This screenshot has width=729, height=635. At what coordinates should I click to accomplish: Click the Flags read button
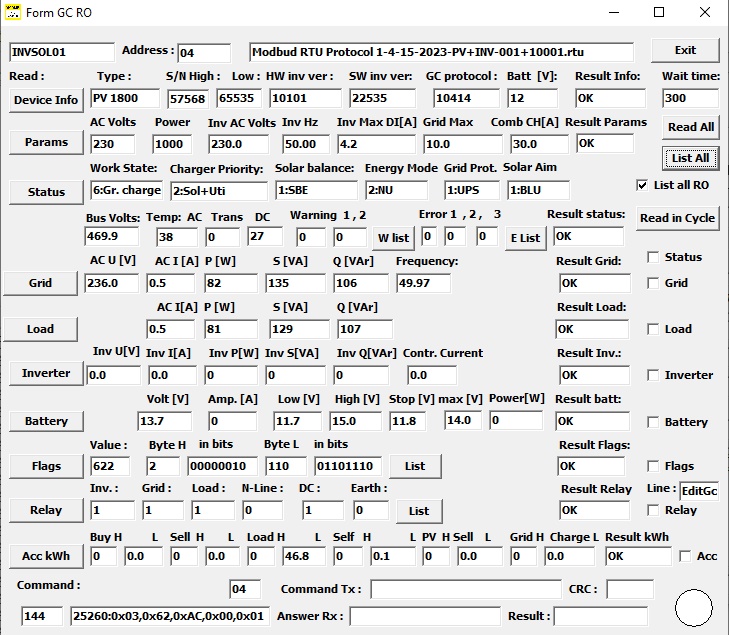pos(46,466)
